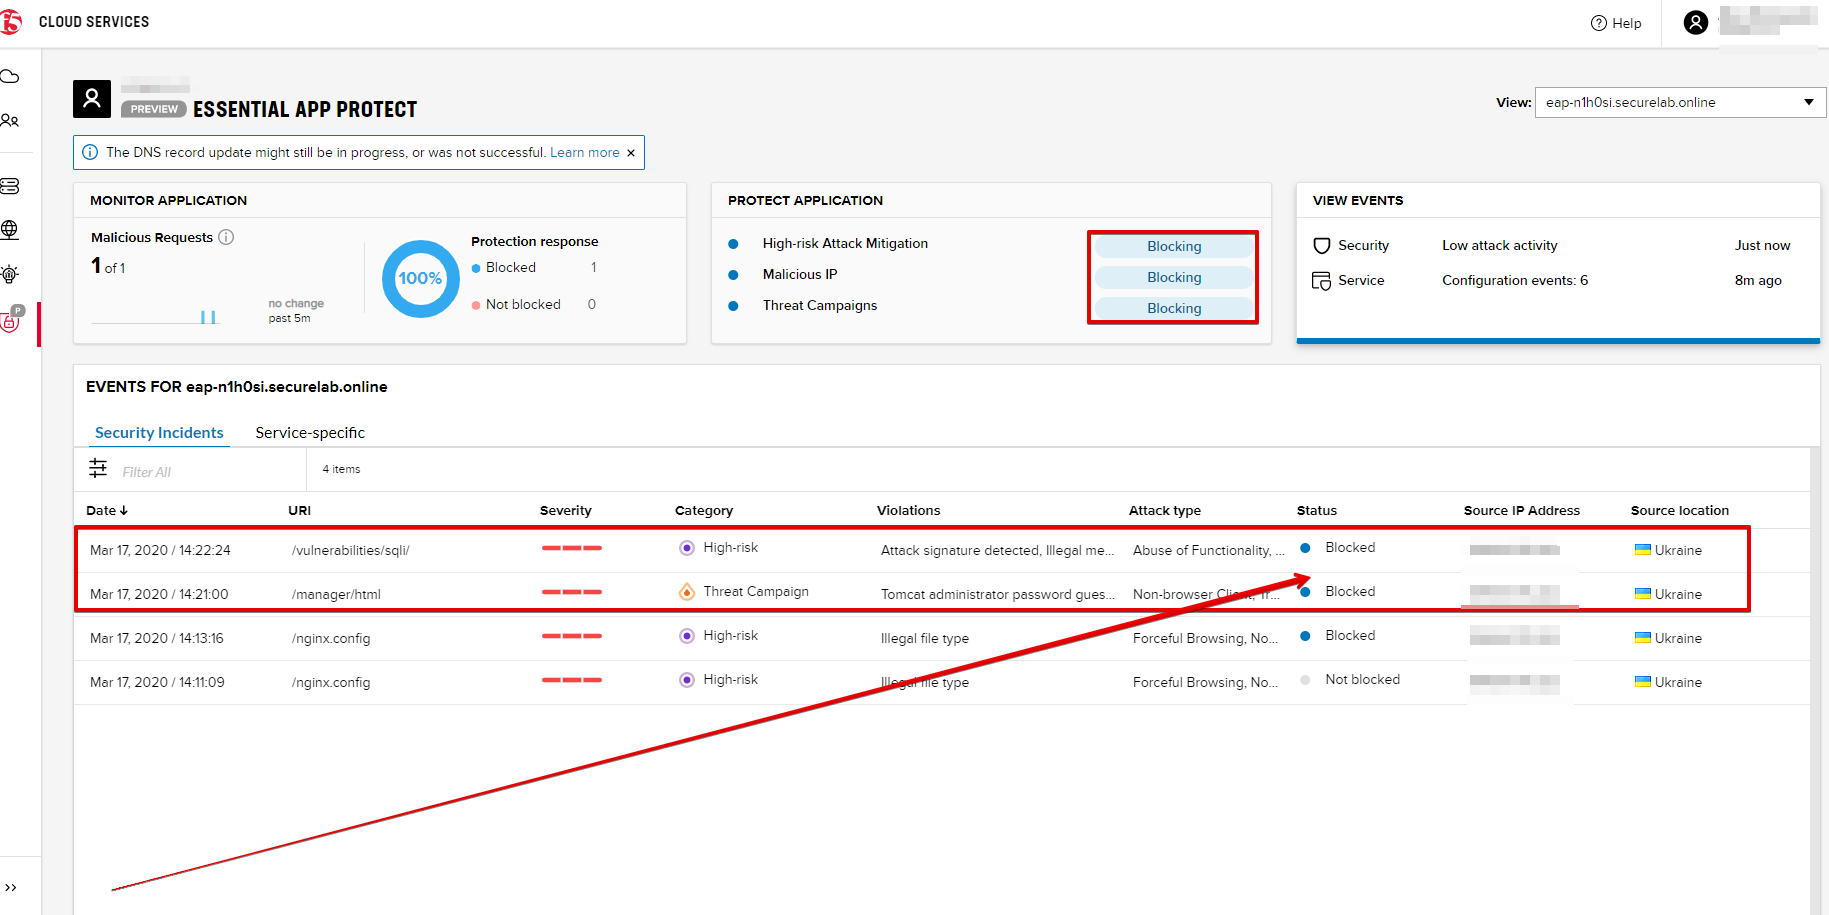The image size is (1829, 915).
Task: Open the lightbulb icon in left sidebar
Action: pyautogui.click(x=10, y=274)
